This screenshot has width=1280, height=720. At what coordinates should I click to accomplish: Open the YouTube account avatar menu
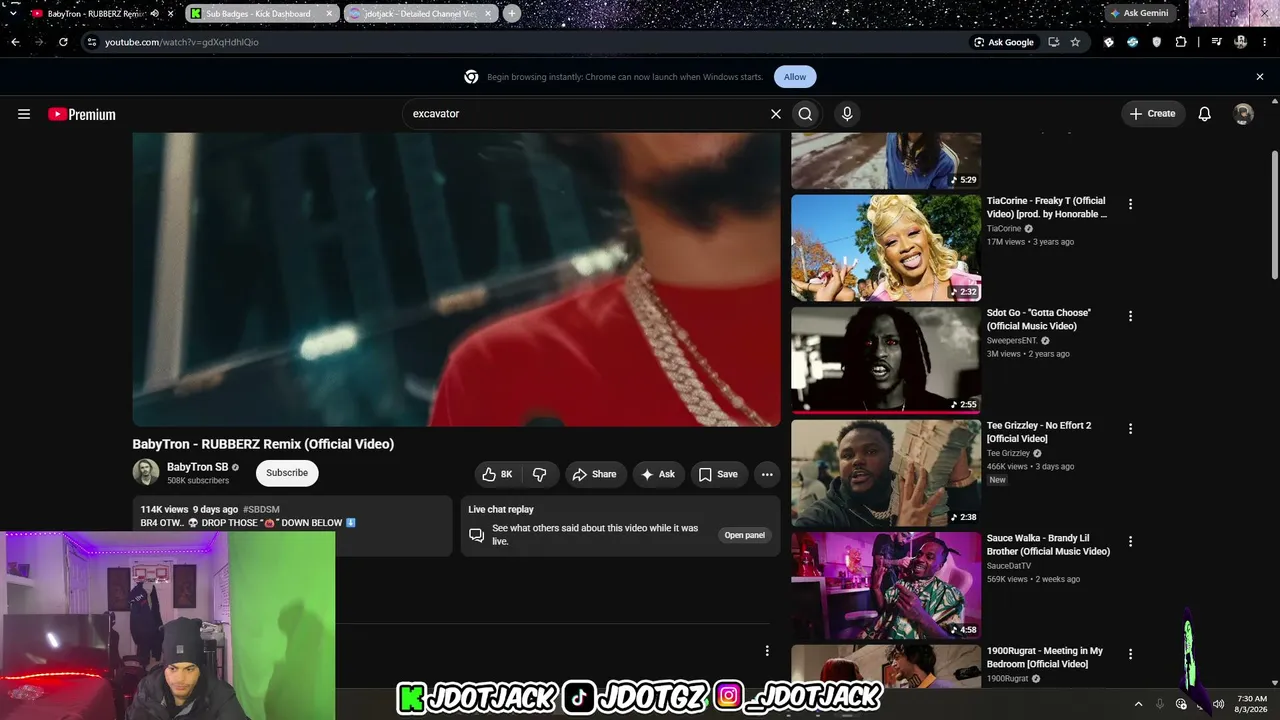click(1244, 114)
